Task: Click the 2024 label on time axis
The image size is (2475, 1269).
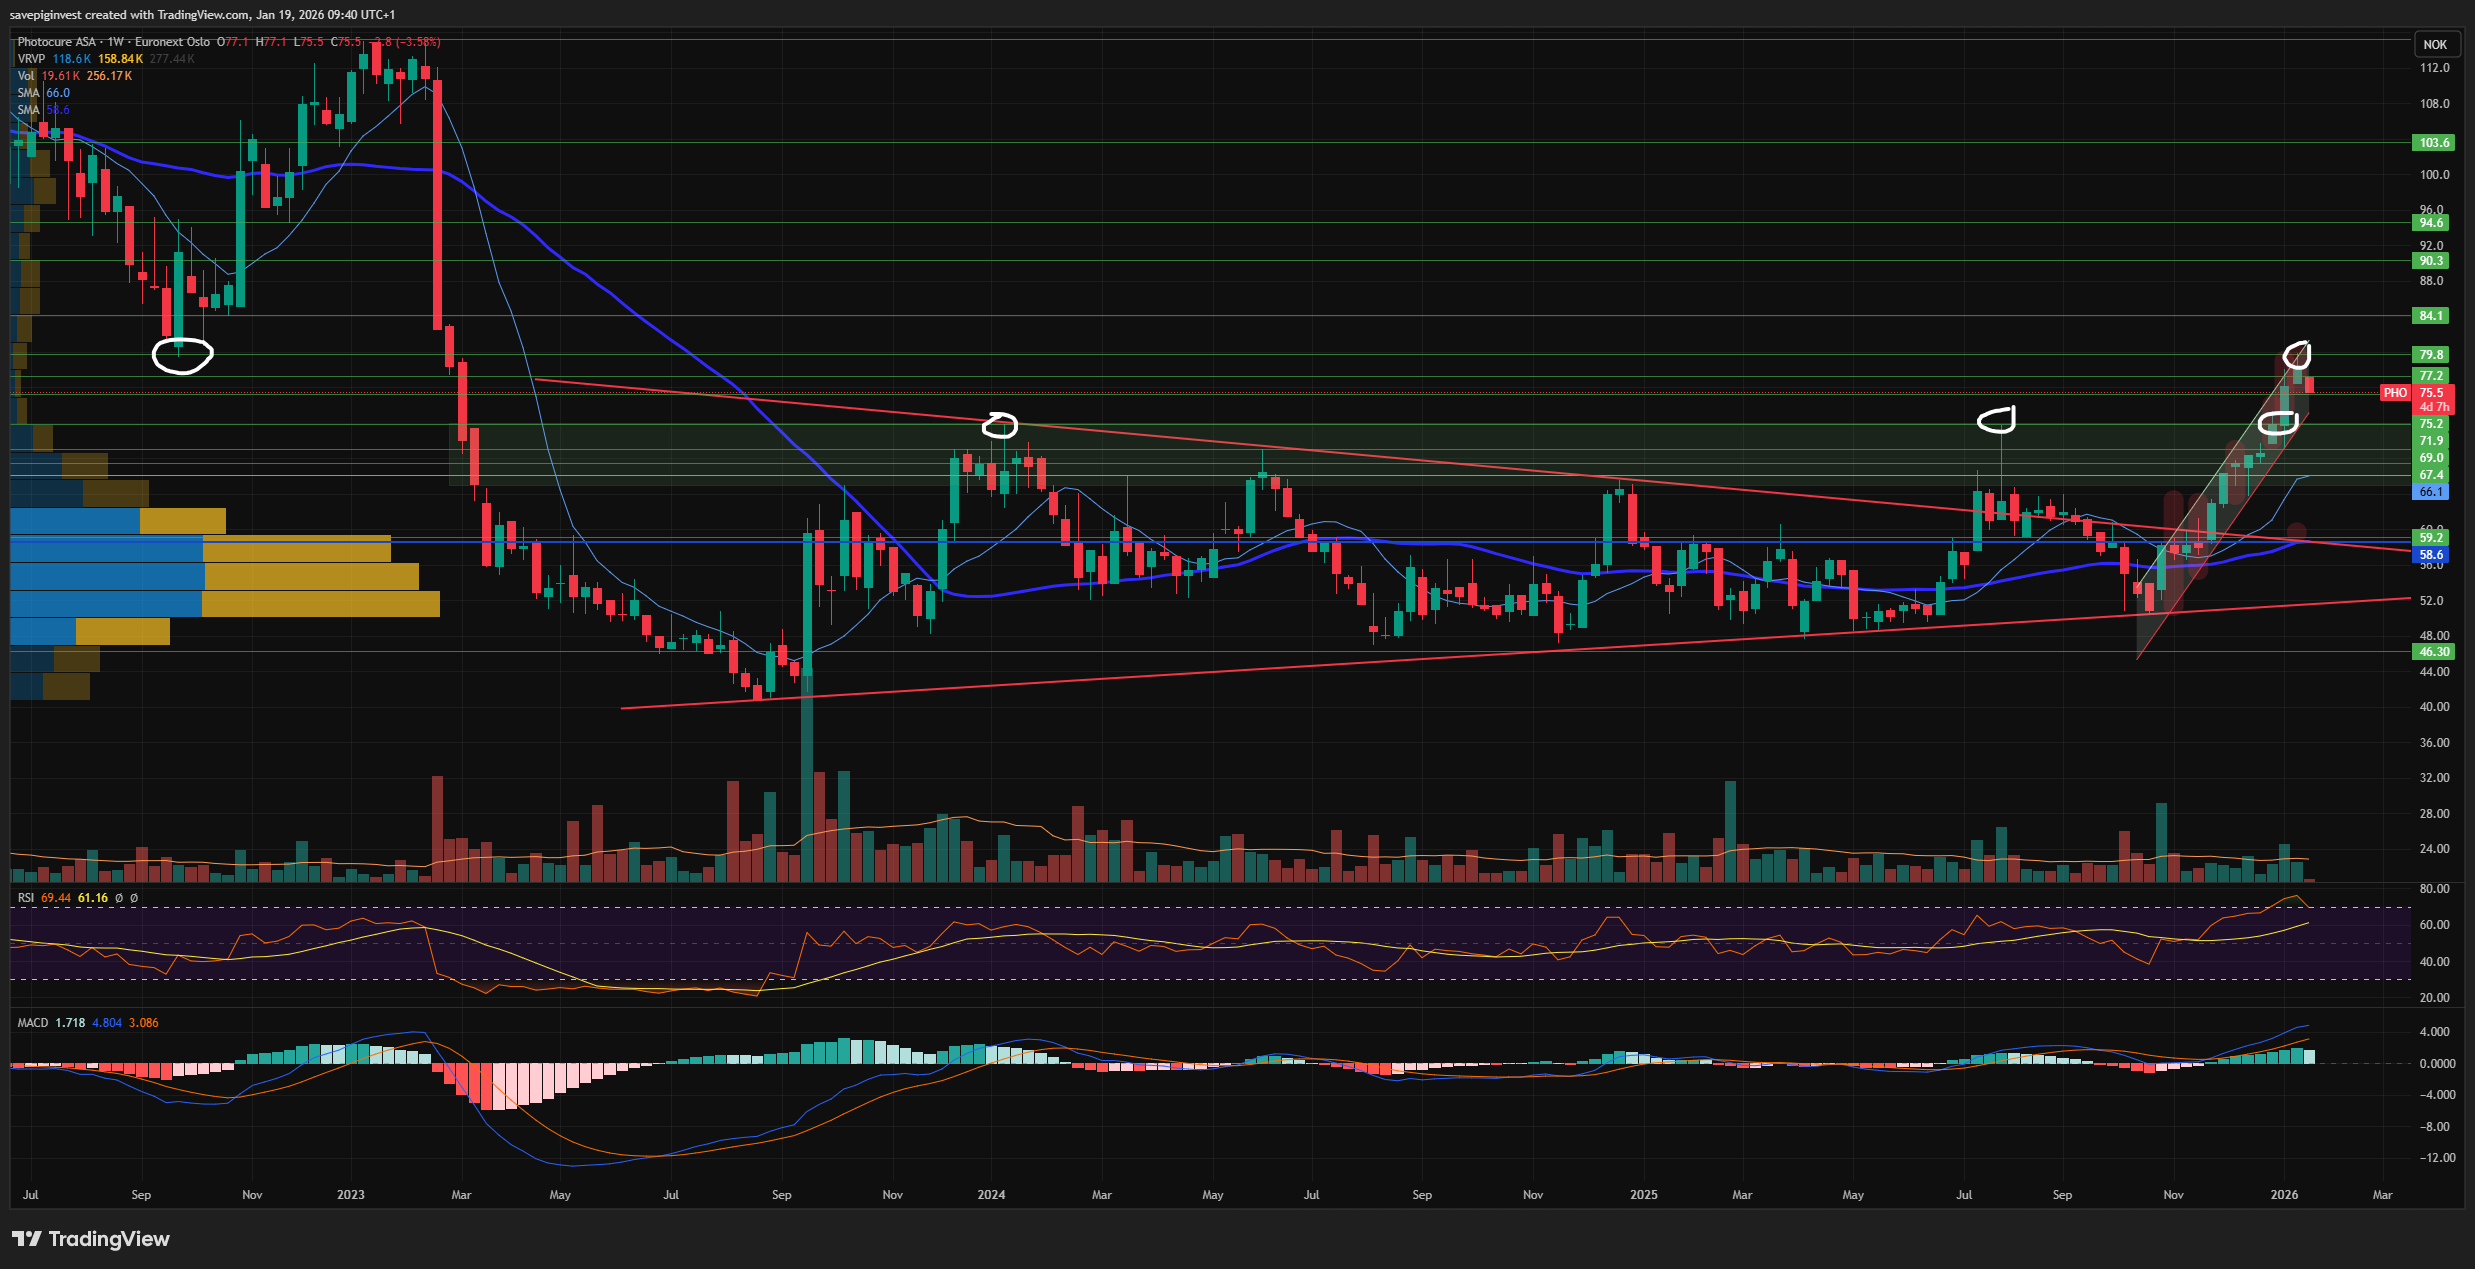Action: (991, 1195)
